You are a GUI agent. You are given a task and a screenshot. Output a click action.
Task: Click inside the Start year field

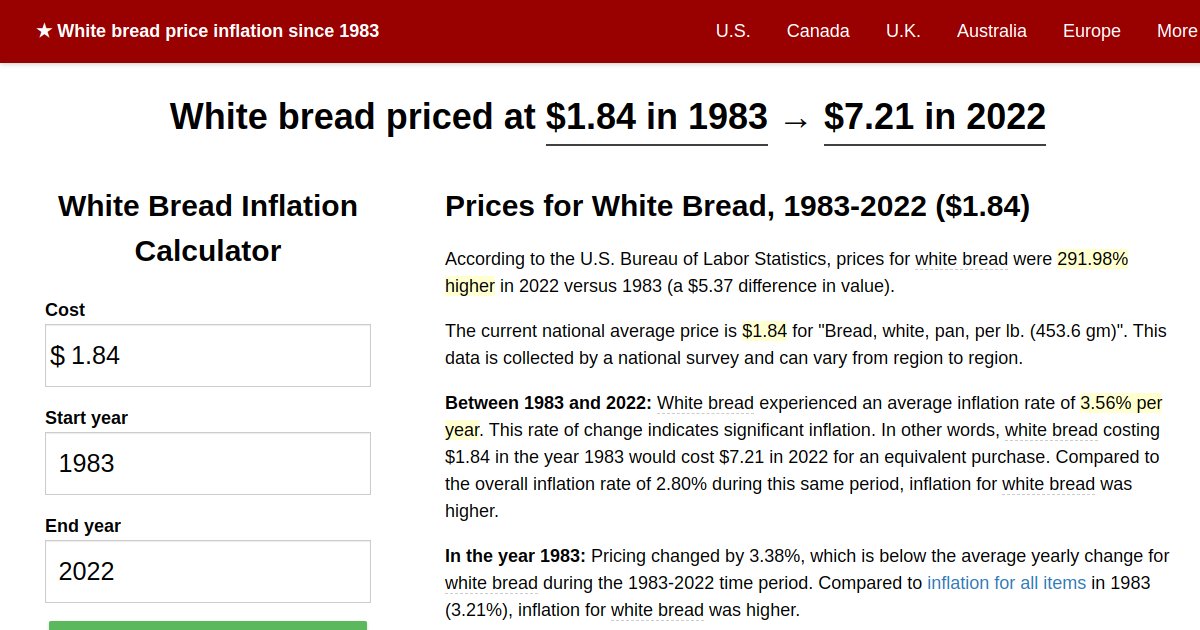(x=207, y=463)
